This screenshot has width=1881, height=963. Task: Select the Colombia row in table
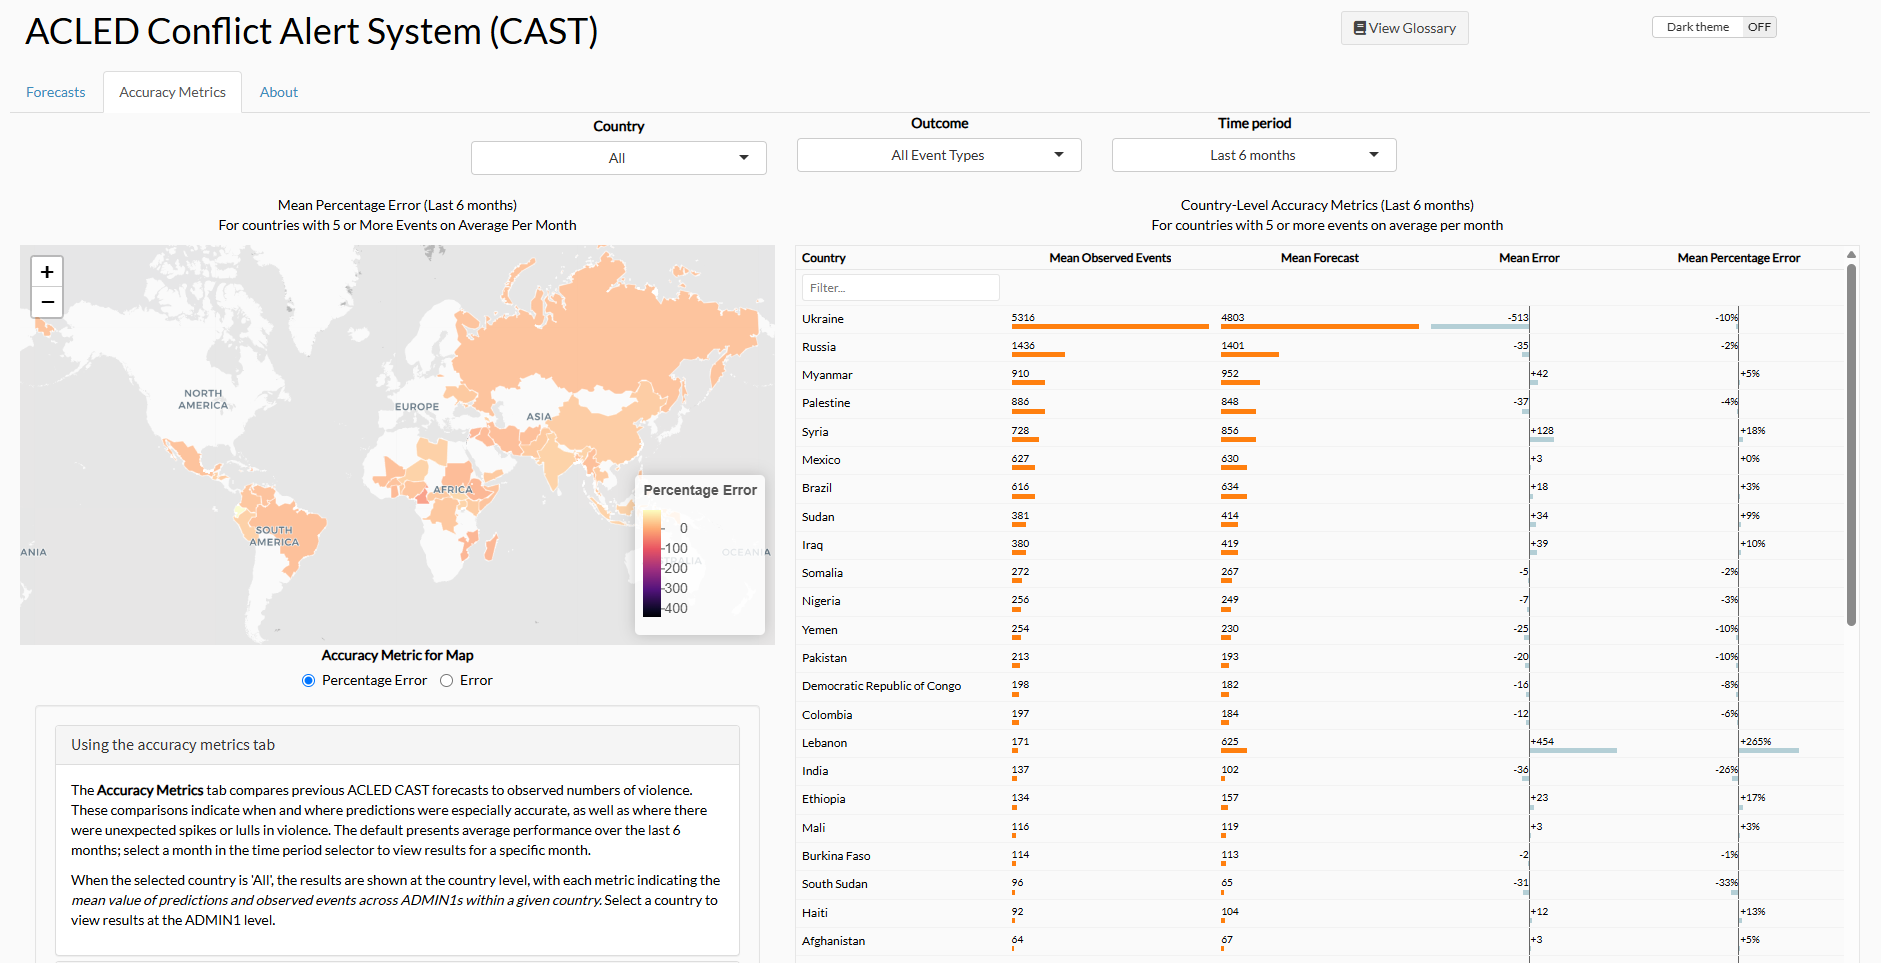click(1320, 715)
